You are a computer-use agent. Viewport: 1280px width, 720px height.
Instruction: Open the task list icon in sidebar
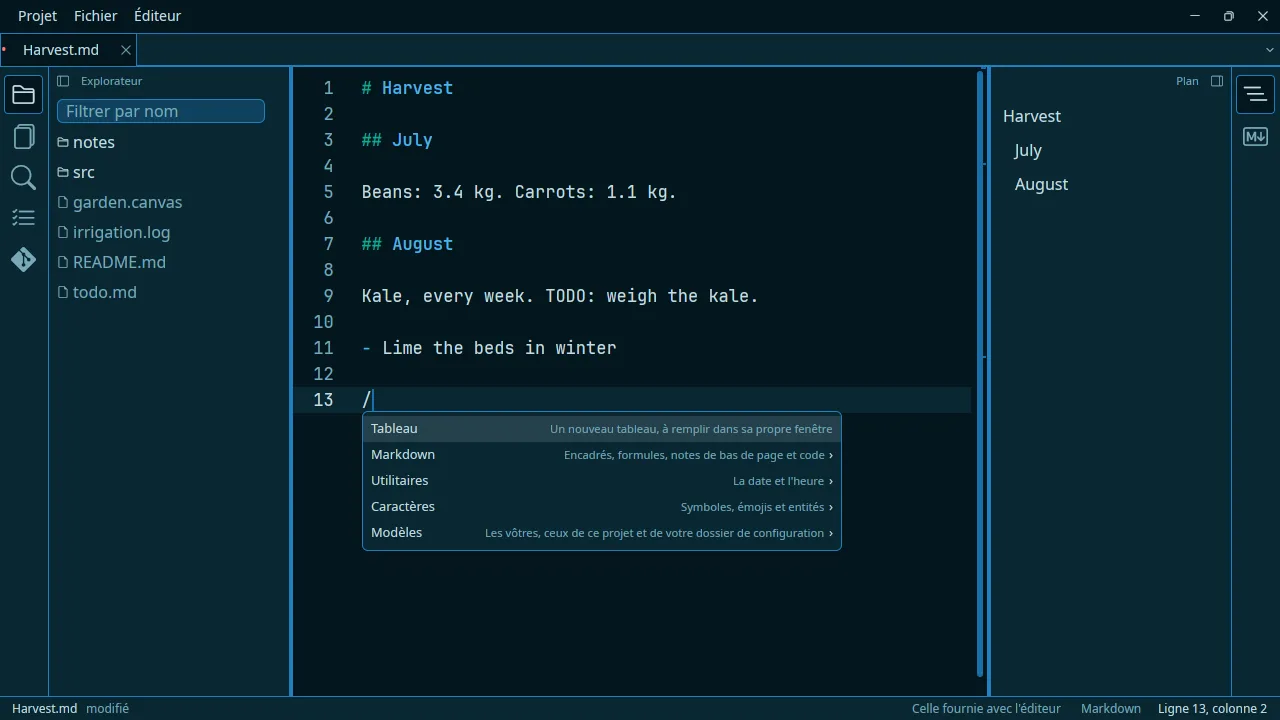coord(24,218)
